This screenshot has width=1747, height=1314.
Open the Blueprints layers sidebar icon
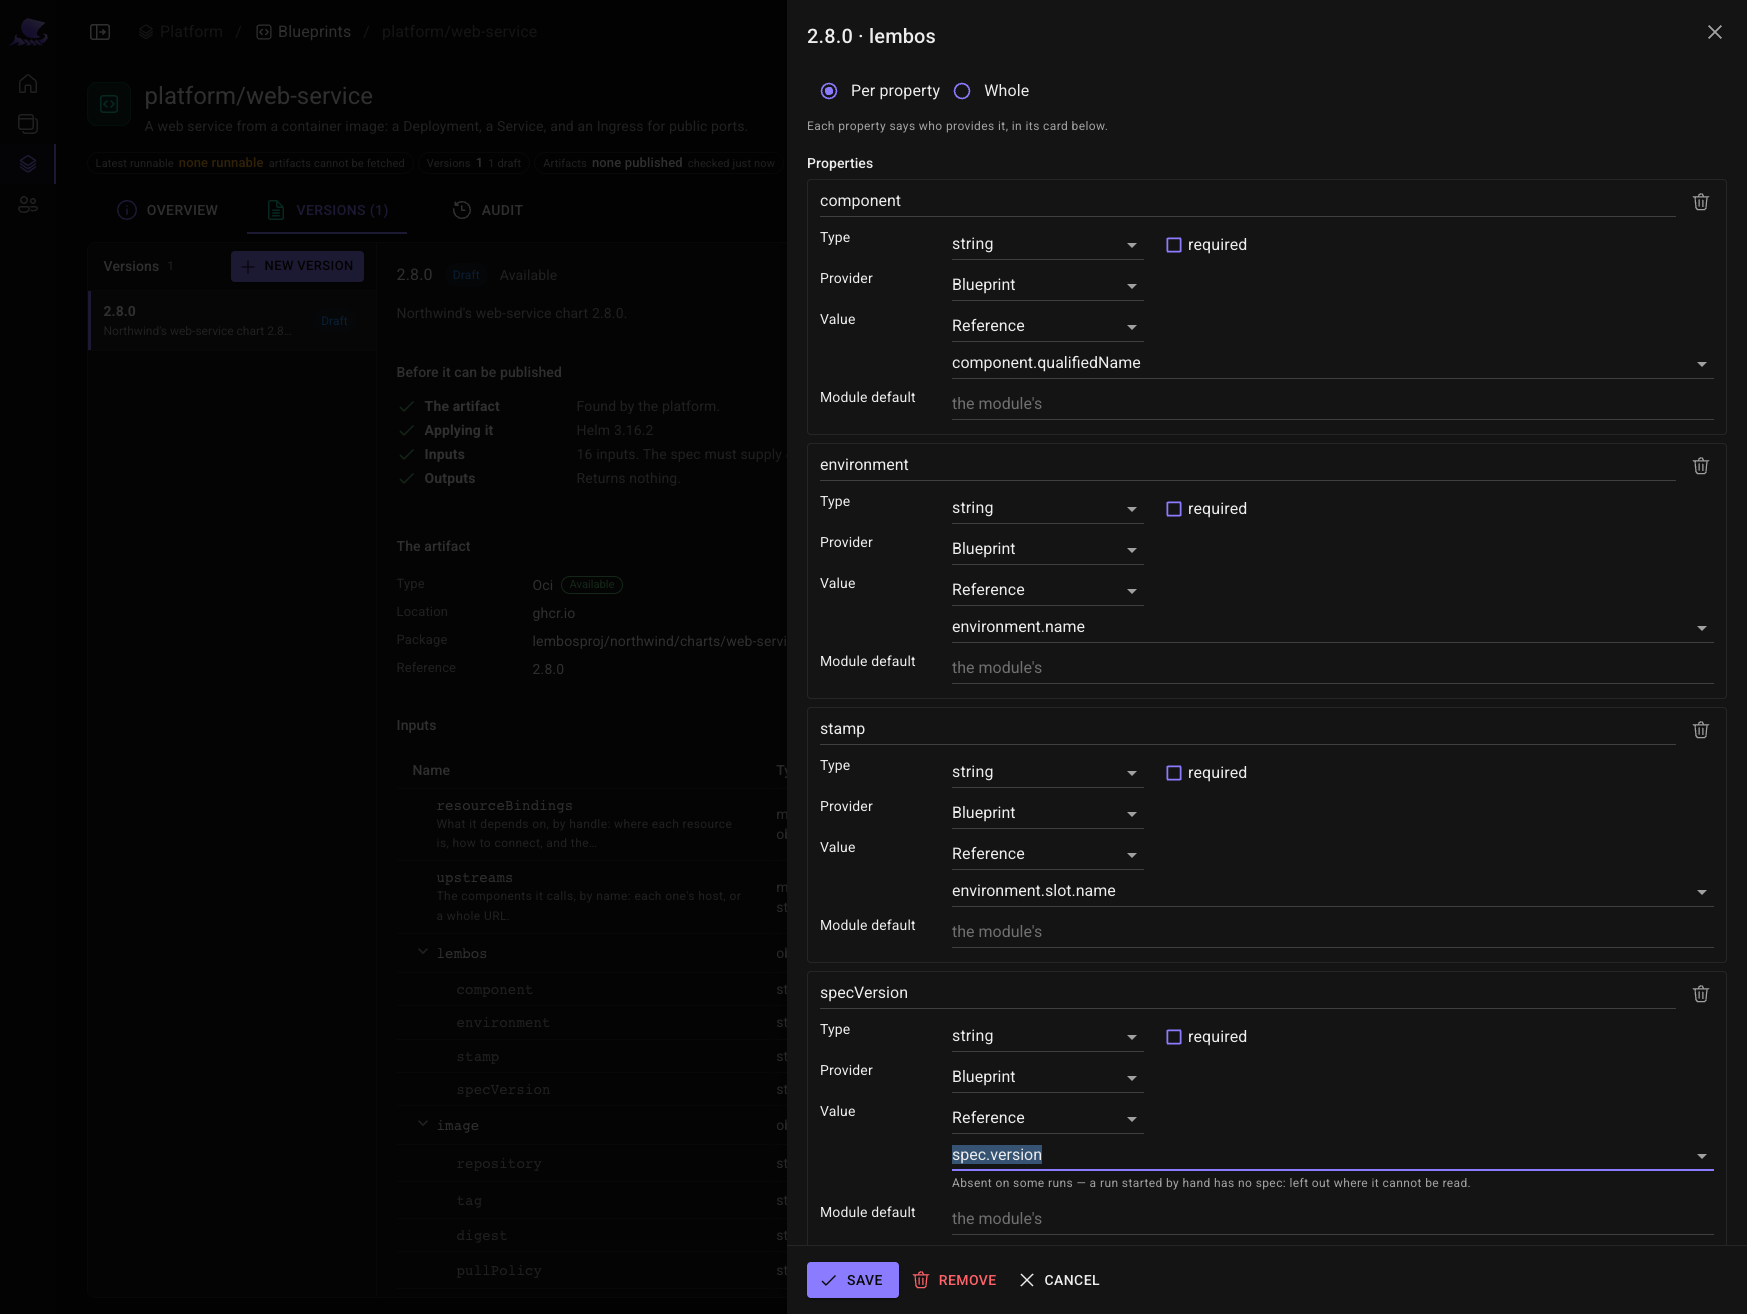point(28,164)
